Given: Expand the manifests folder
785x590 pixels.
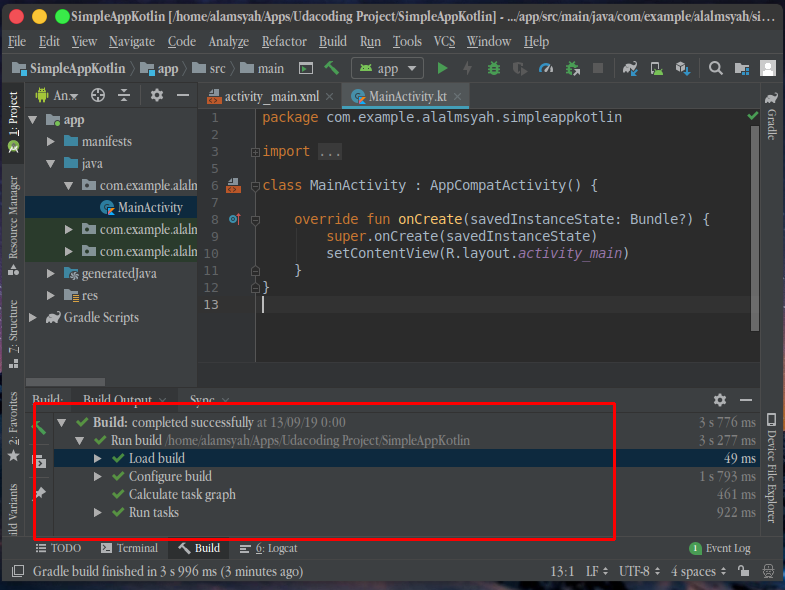Looking at the screenshot, I should pyautogui.click(x=51, y=142).
